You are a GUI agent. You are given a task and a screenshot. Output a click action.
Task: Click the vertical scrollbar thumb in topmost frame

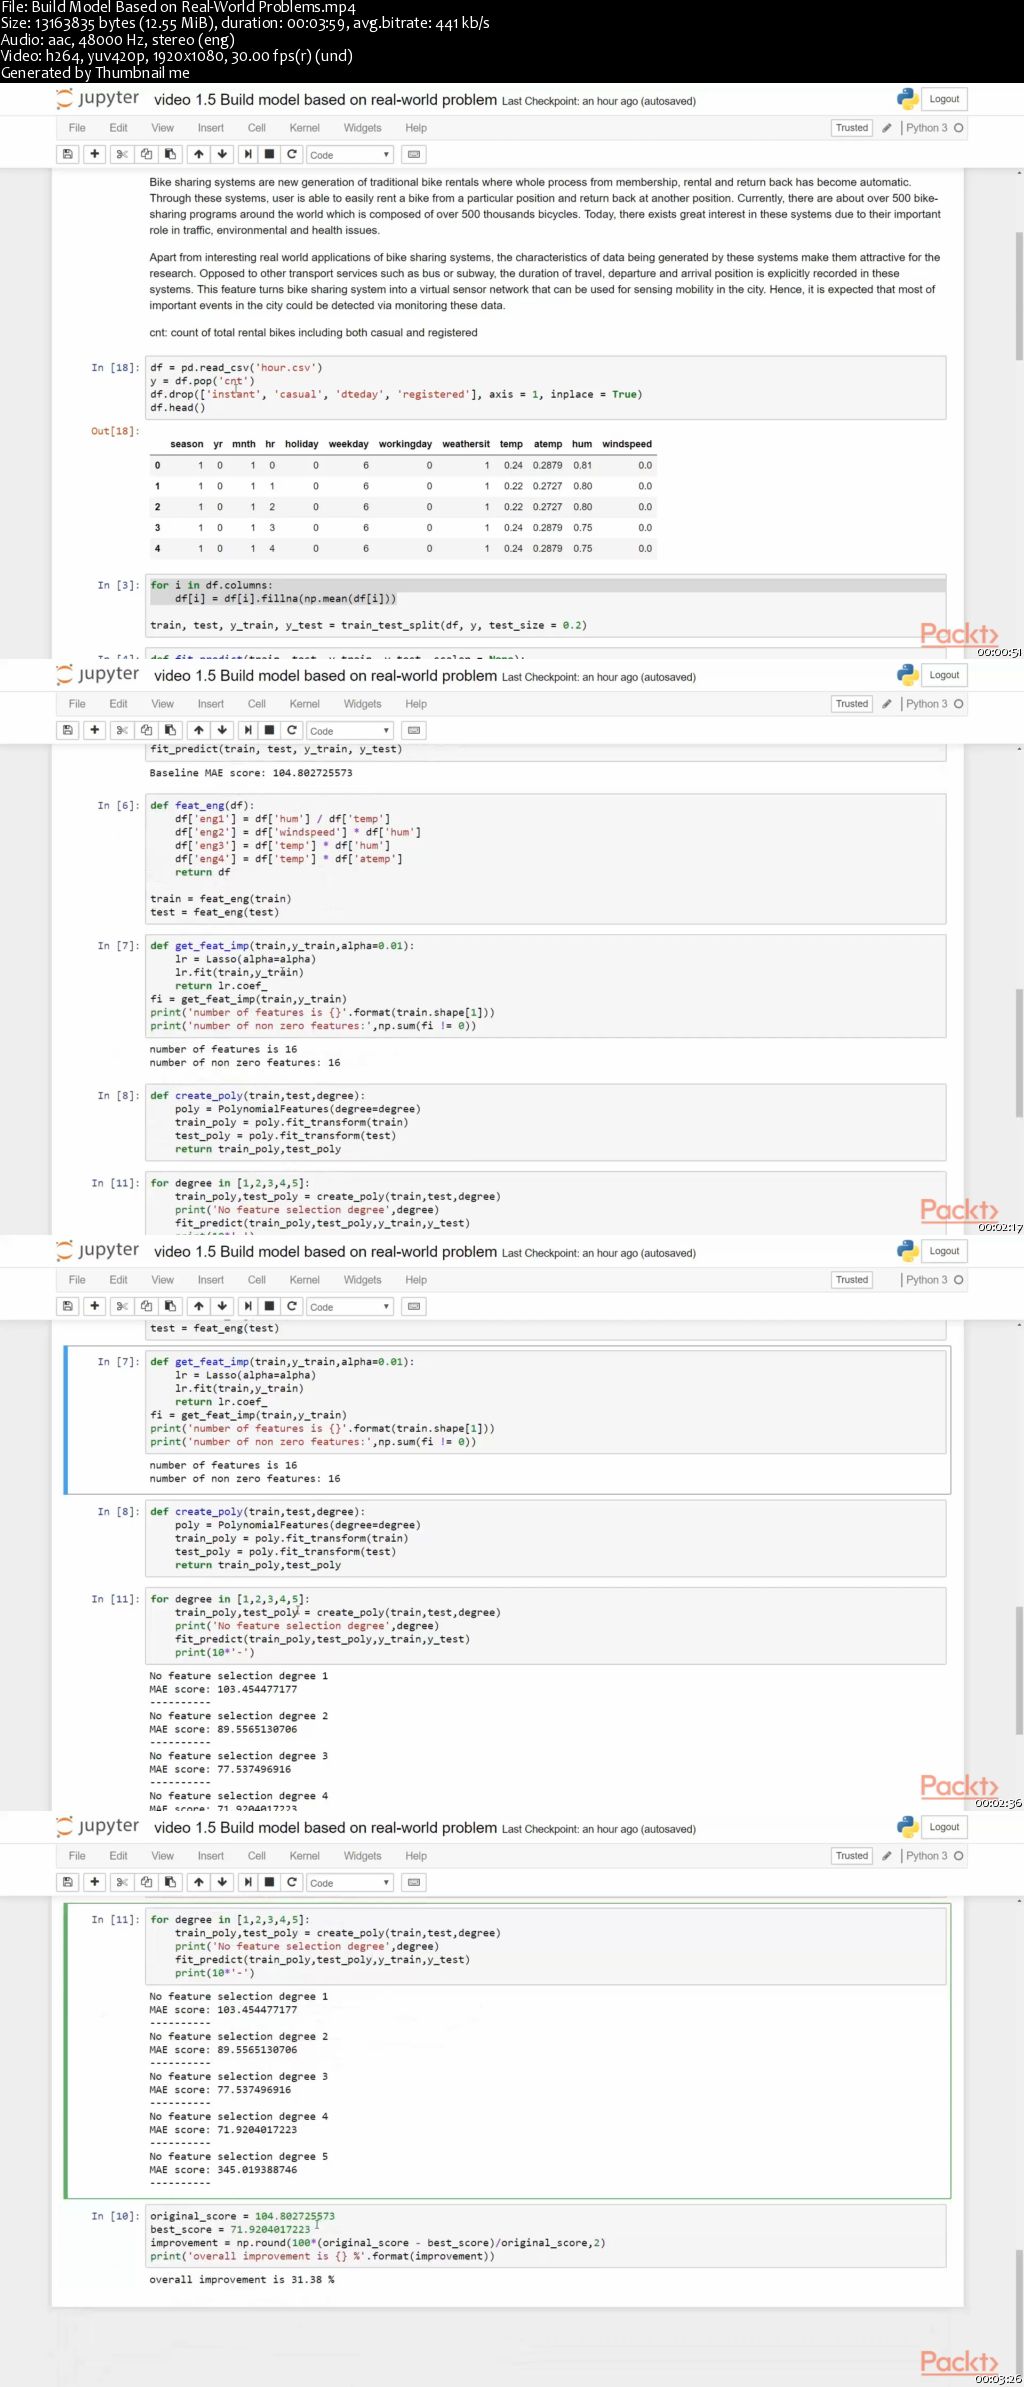pos(1019,295)
